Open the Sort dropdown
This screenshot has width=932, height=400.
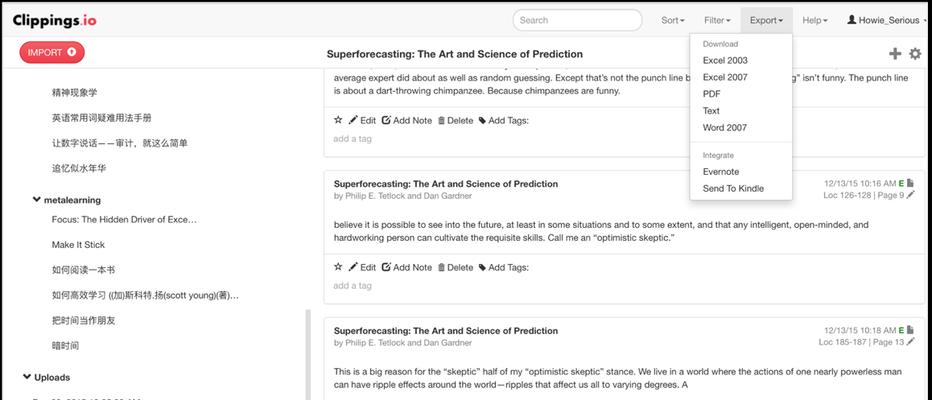point(673,20)
